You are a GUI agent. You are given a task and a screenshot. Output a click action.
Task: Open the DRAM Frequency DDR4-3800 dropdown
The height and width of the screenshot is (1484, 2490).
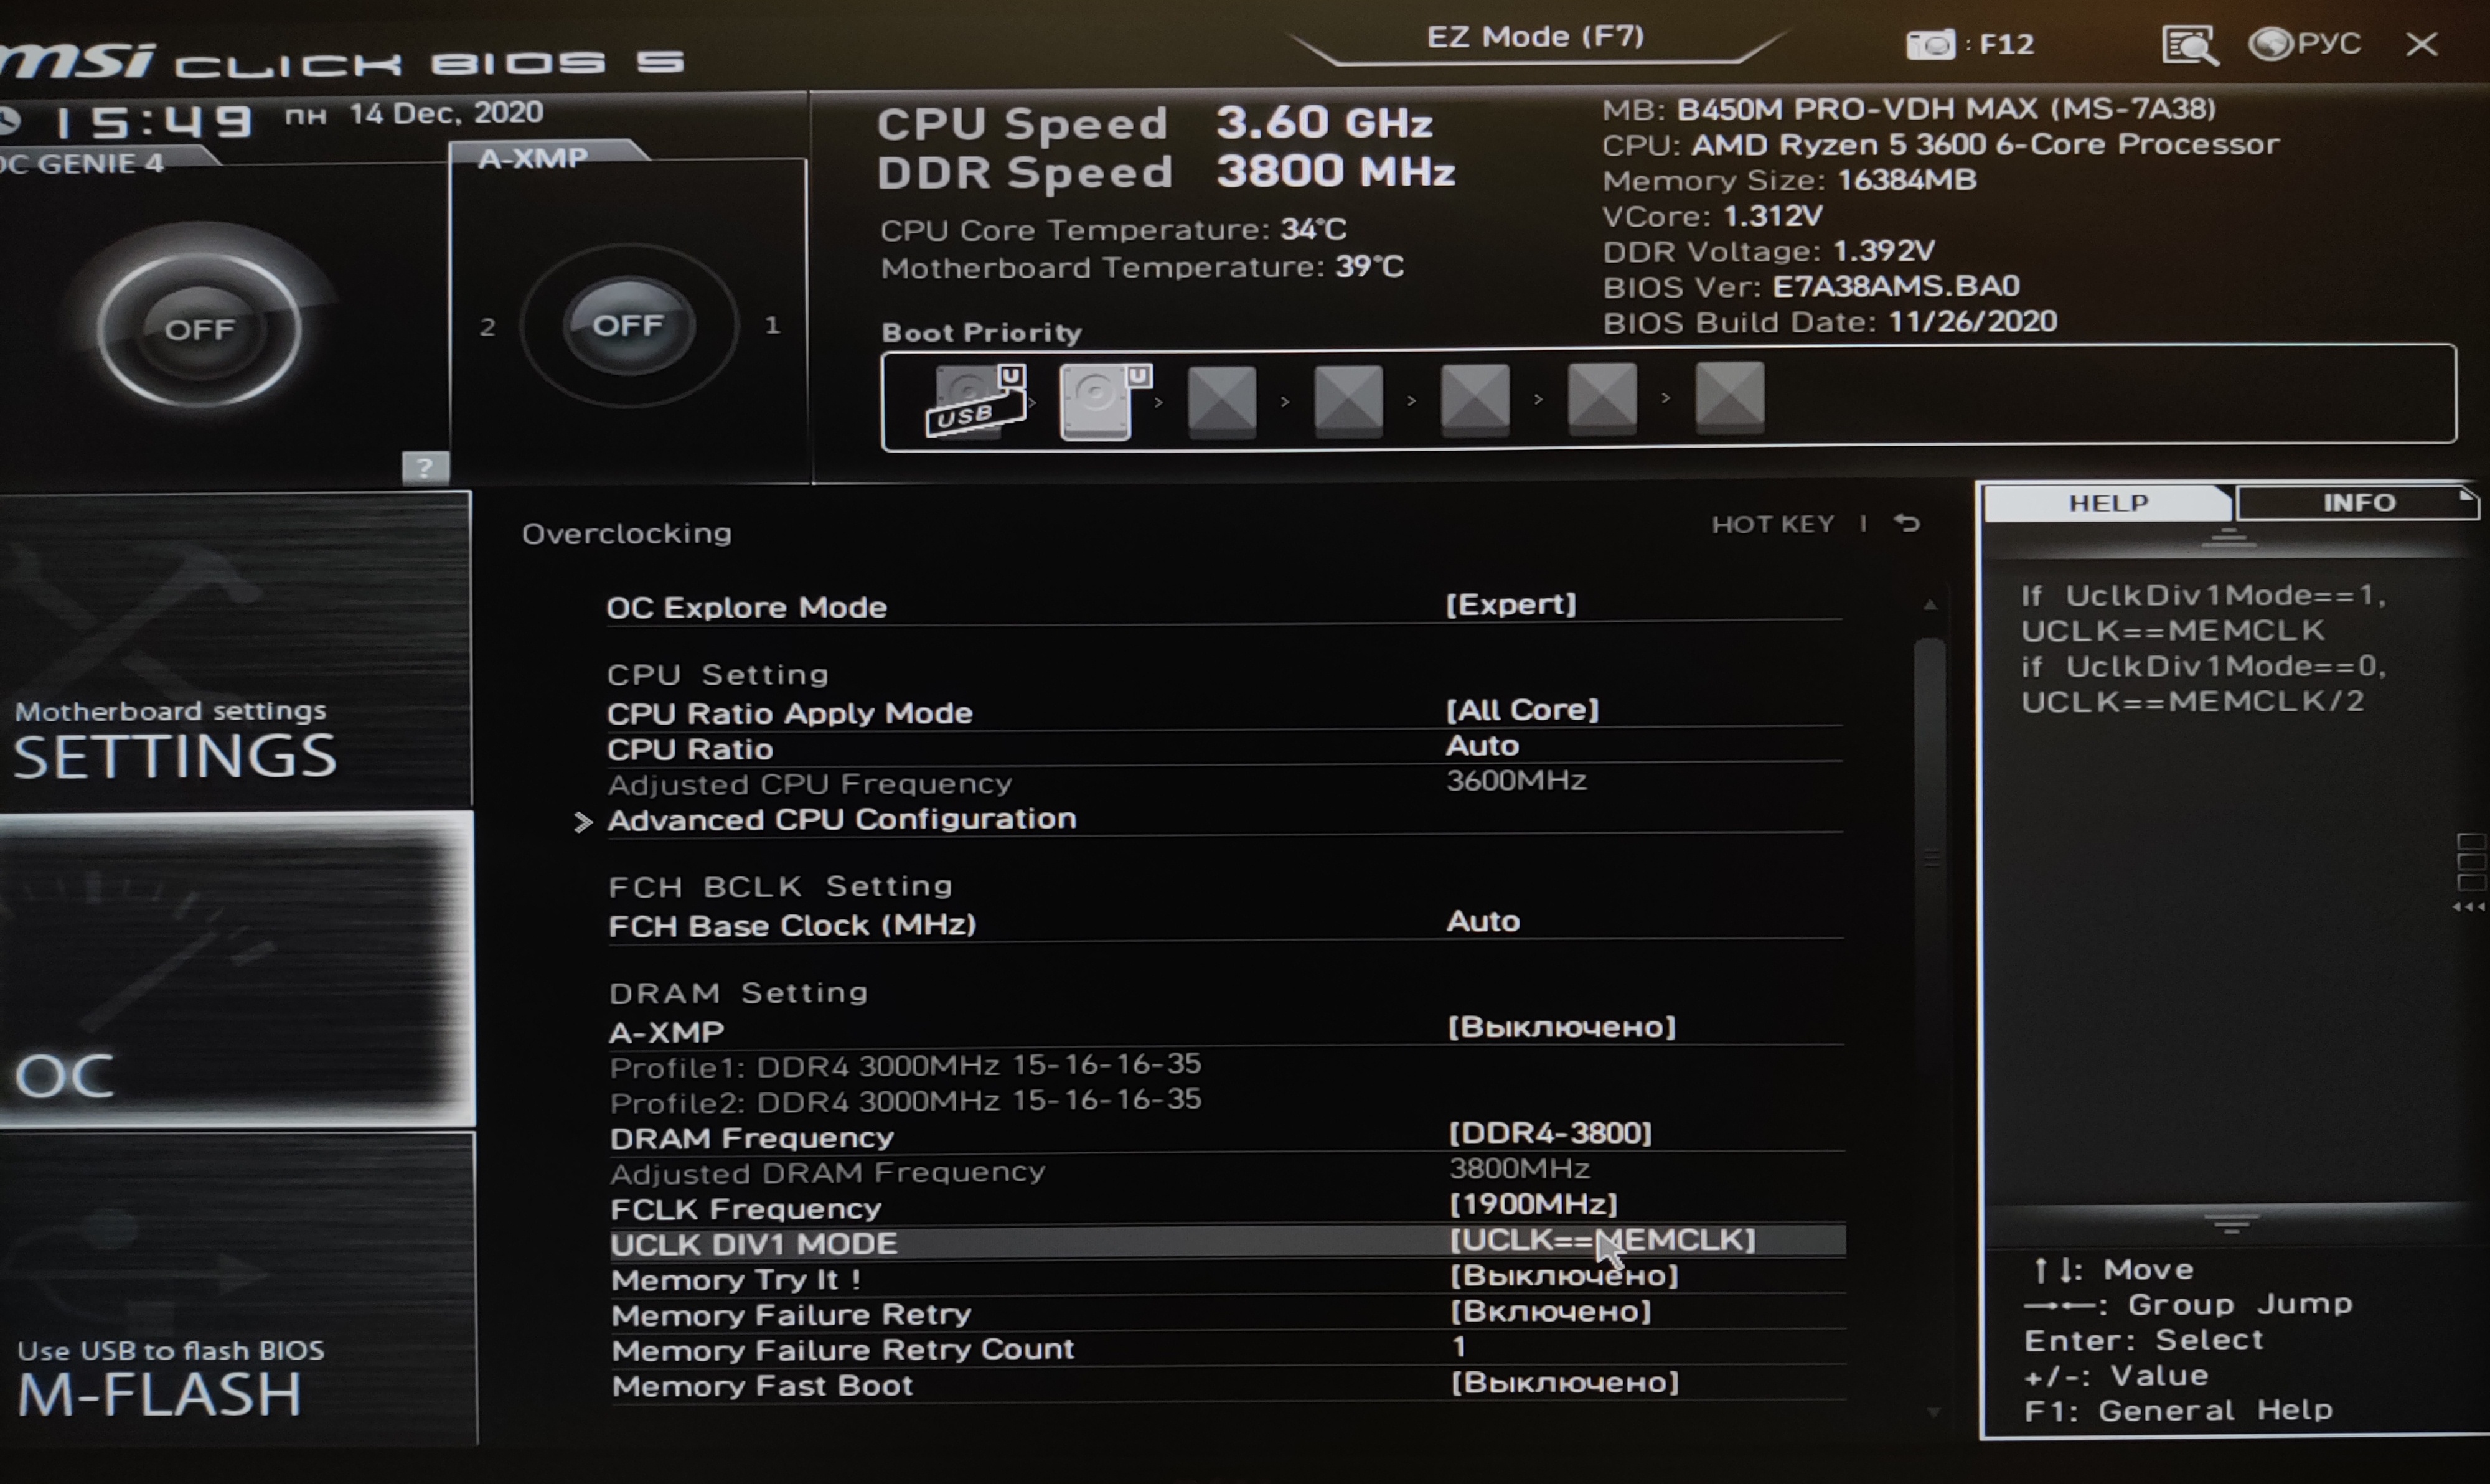(x=1550, y=1133)
